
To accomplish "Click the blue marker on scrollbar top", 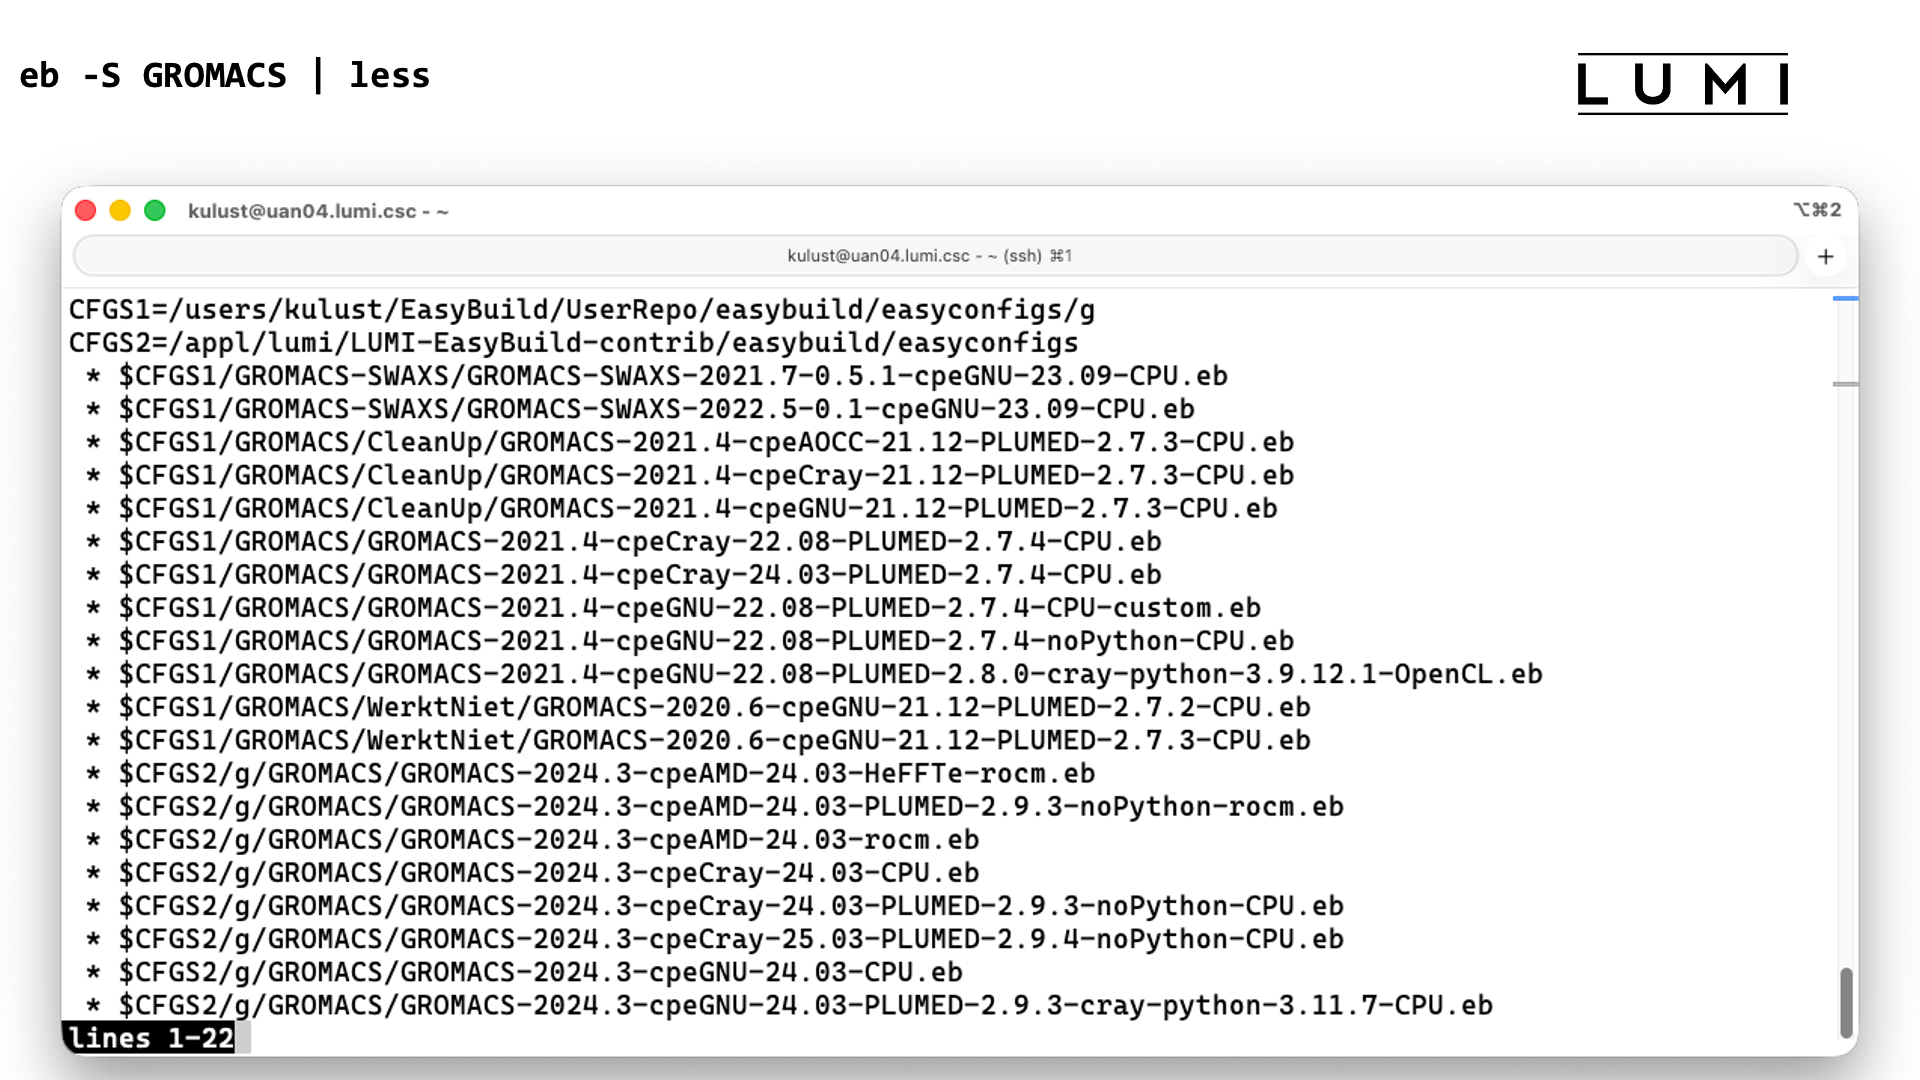I will coord(1845,298).
